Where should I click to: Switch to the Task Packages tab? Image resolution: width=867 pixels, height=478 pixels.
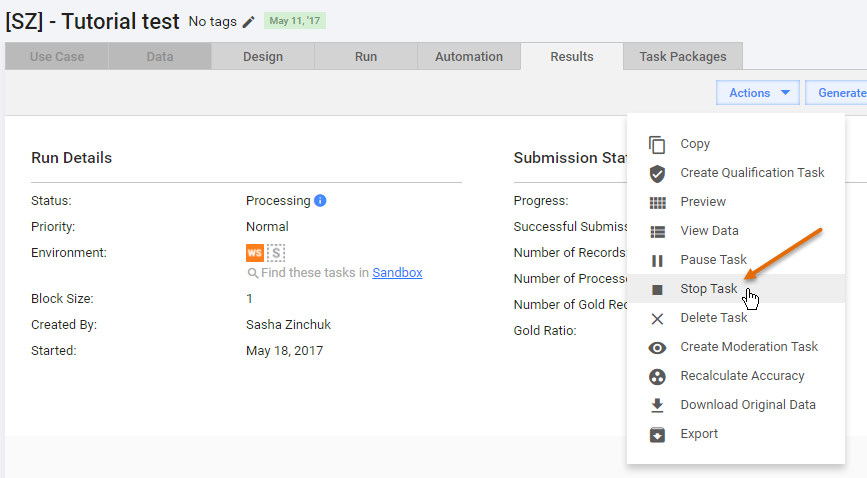point(683,56)
